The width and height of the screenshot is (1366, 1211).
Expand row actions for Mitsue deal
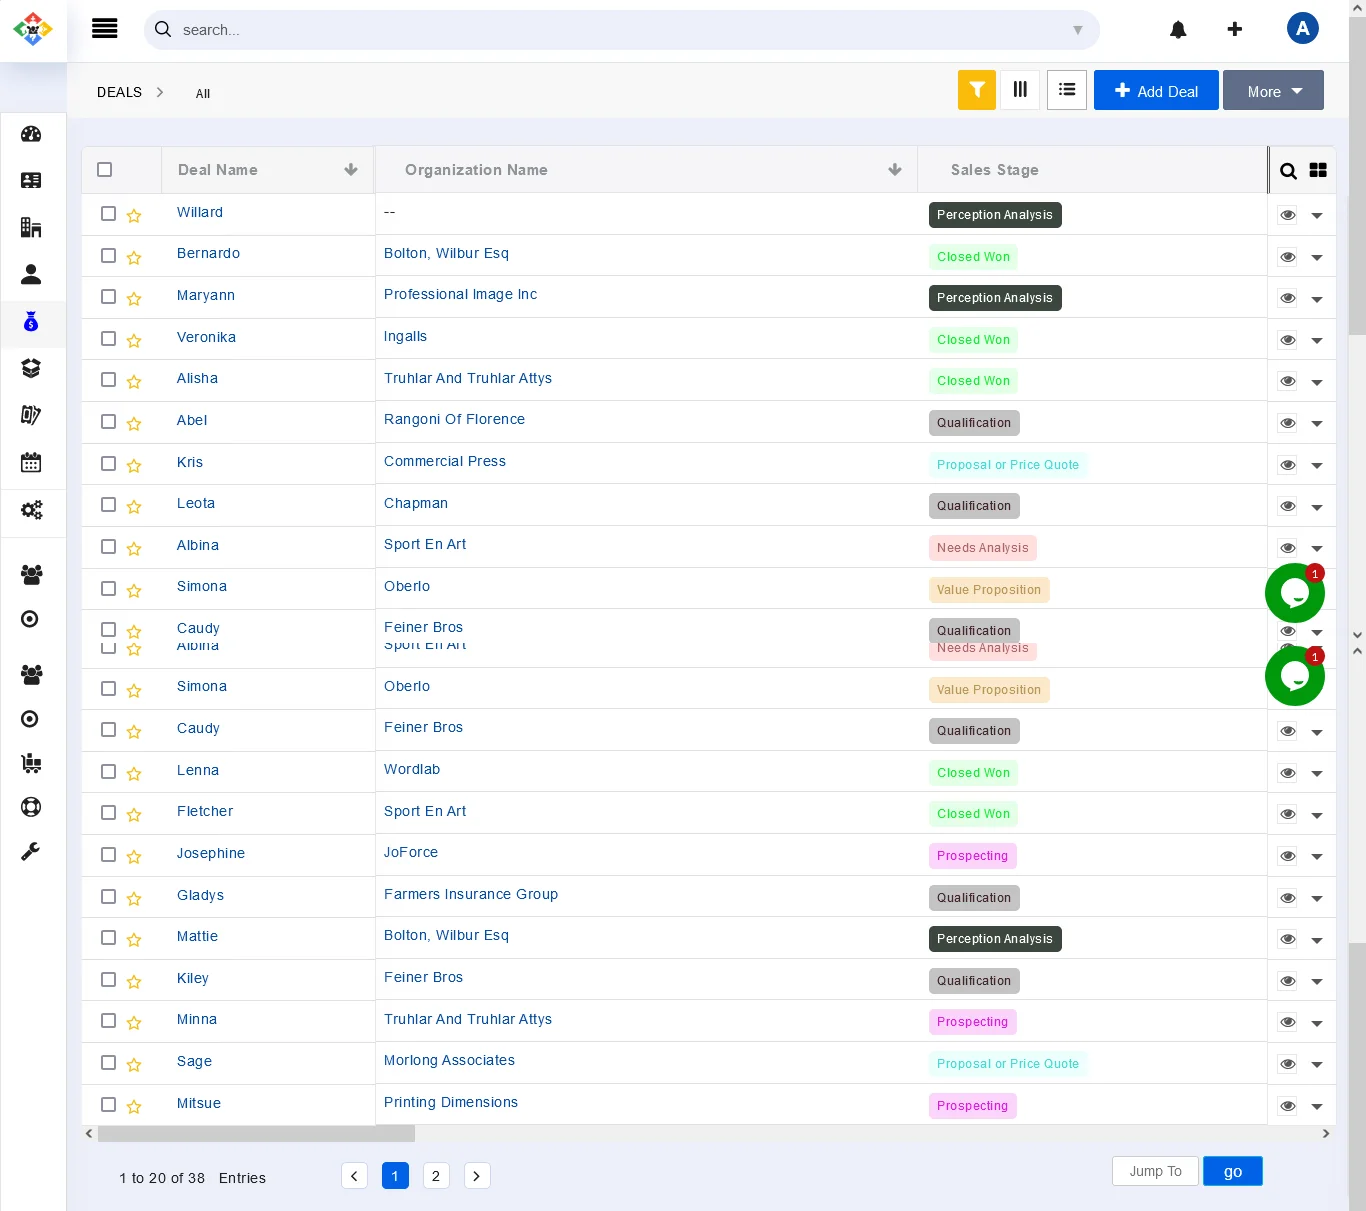pyautogui.click(x=1317, y=1106)
